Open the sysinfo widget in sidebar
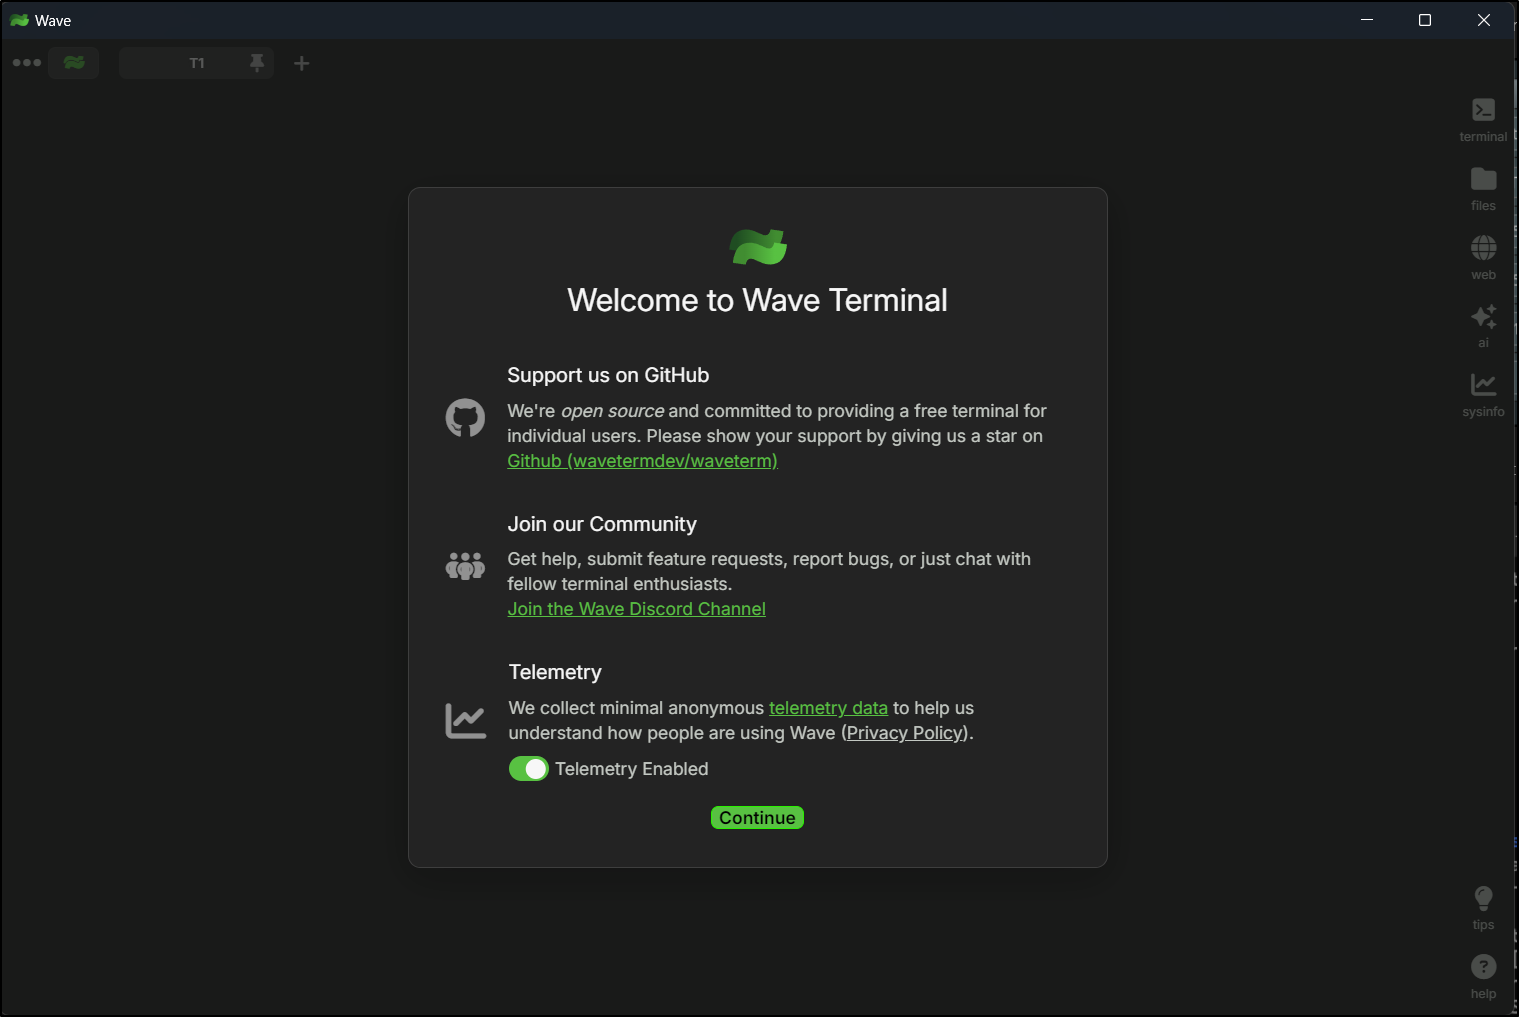This screenshot has width=1519, height=1017. click(1483, 395)
